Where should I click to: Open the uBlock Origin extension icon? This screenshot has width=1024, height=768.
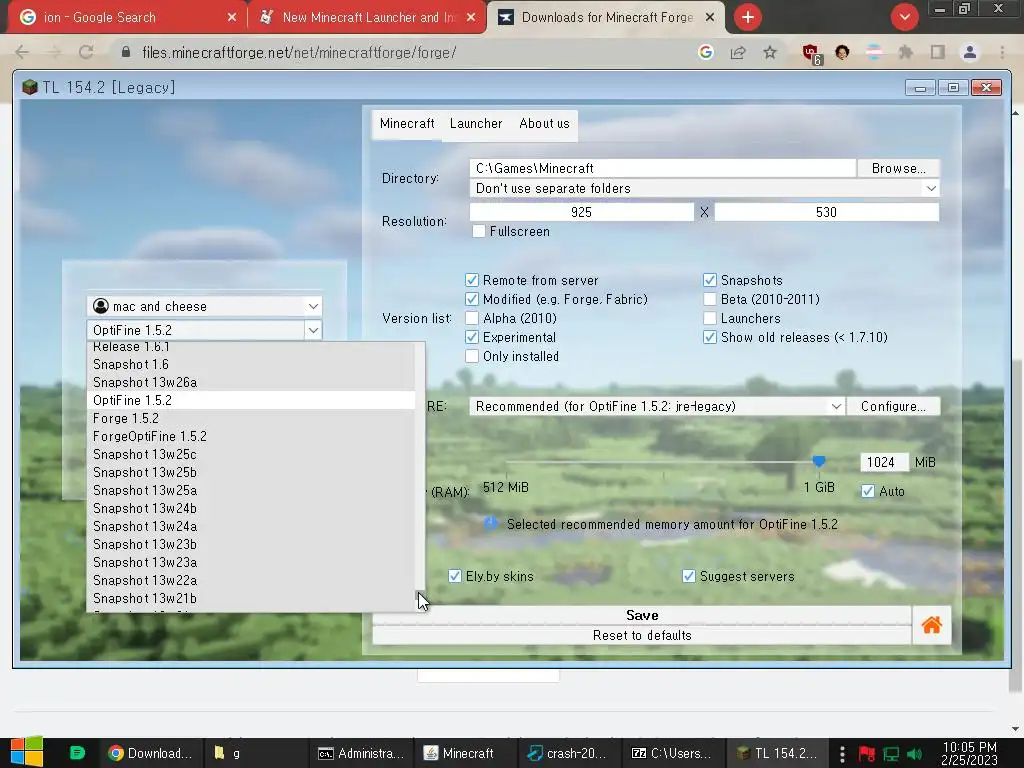(810, 54)
